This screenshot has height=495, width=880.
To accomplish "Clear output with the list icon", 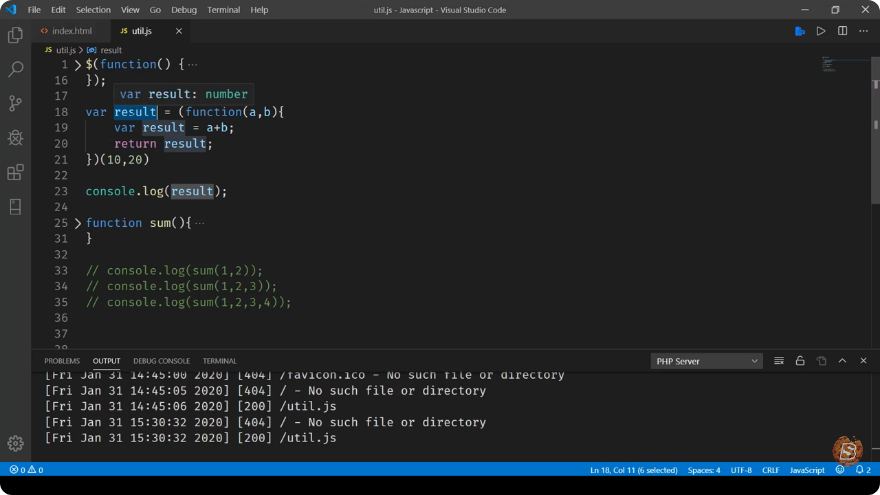I will (778, 361).
